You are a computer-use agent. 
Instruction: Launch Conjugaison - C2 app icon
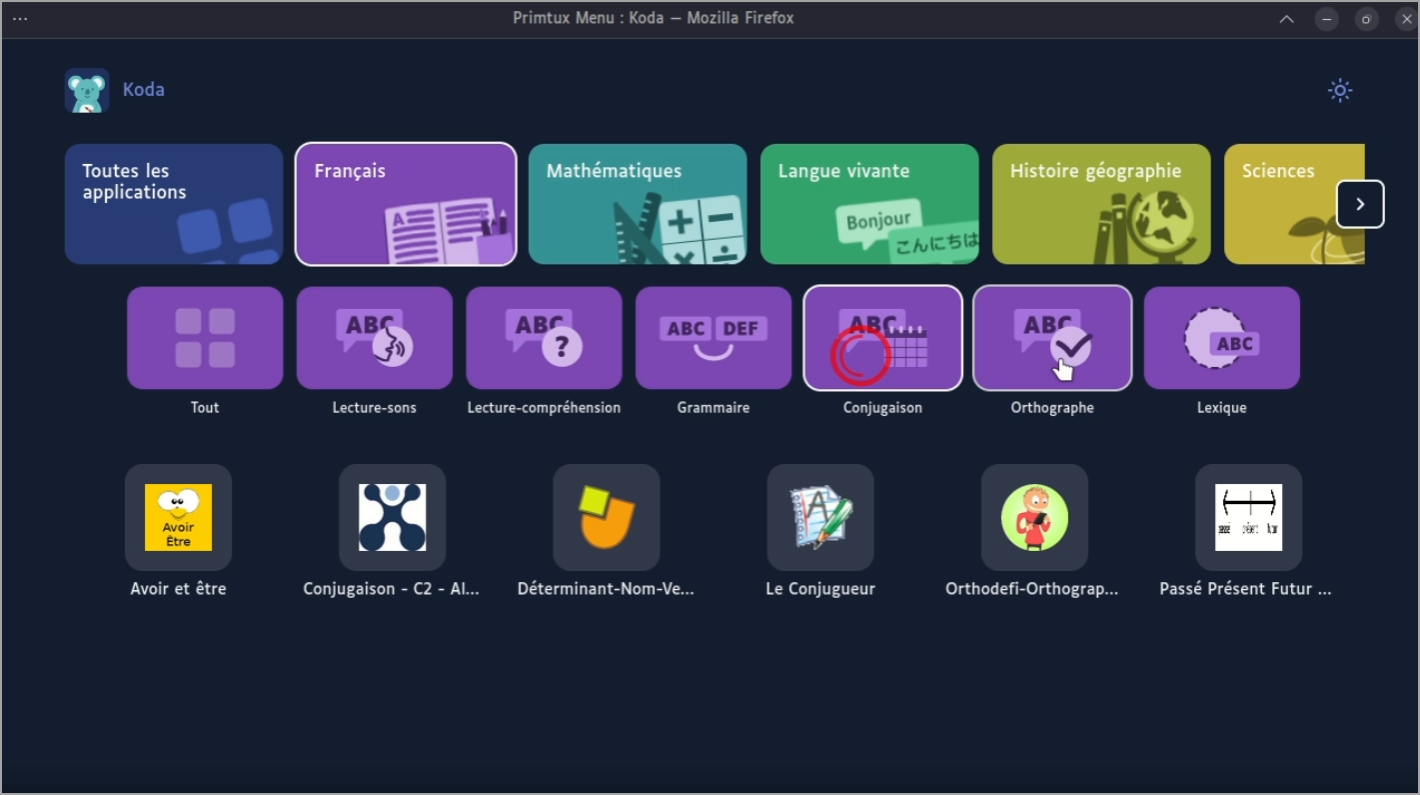pos(392,517)
